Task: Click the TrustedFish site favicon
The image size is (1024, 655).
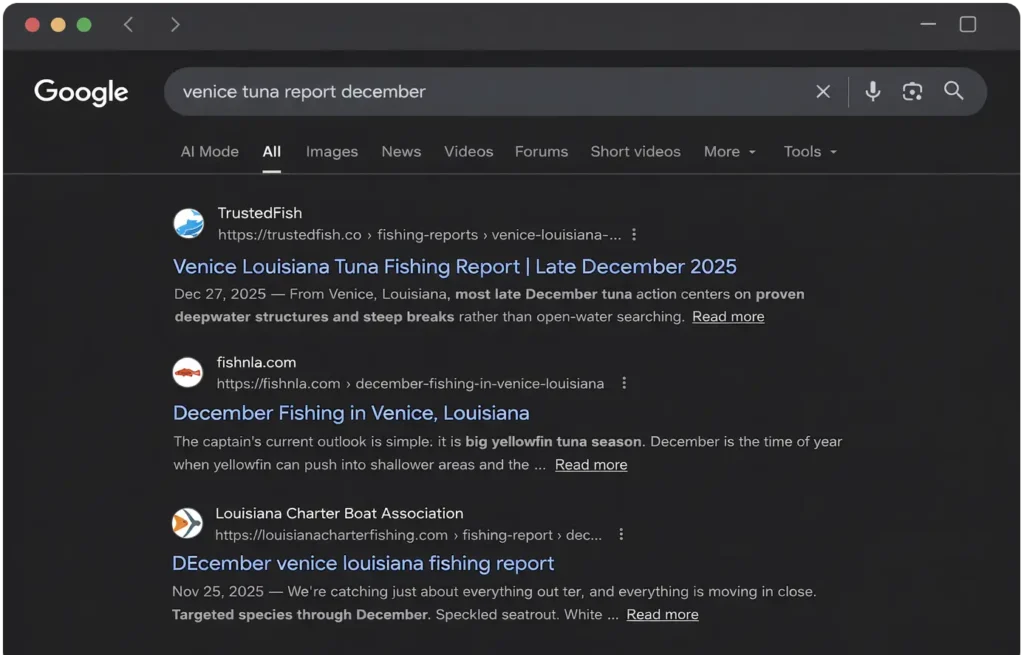Action: pos(188,223)
